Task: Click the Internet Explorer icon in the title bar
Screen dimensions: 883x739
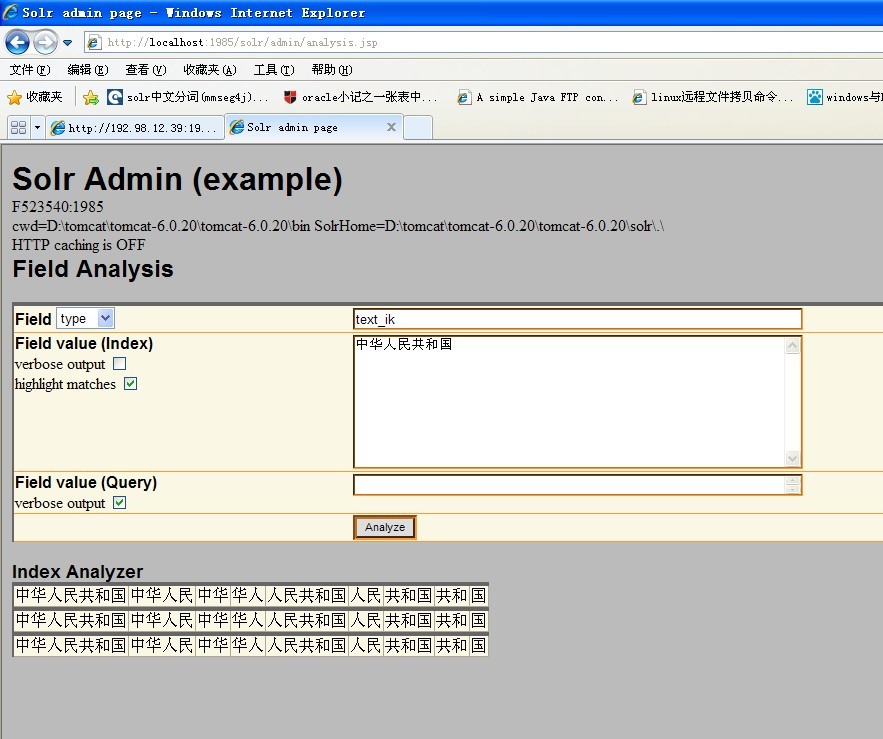Action: click(x=10, y=12)
